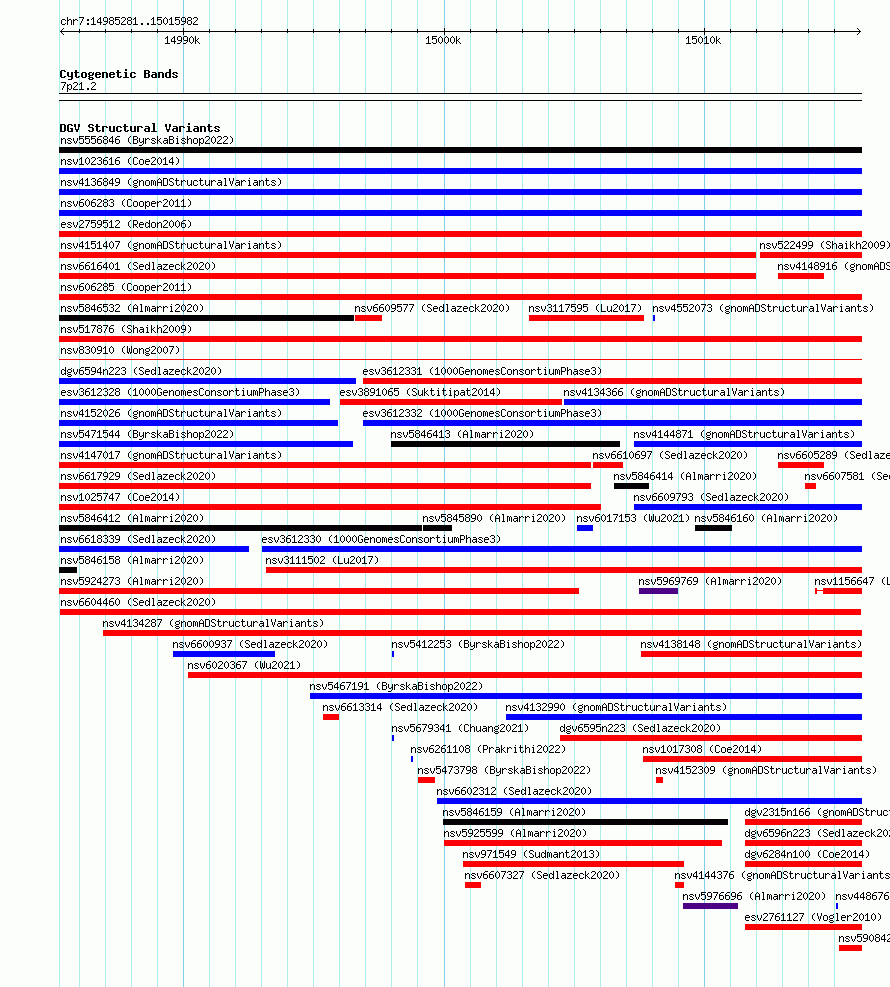
Task: Open nsv5924273 (Almarri2020) variant
Action: 132,581
